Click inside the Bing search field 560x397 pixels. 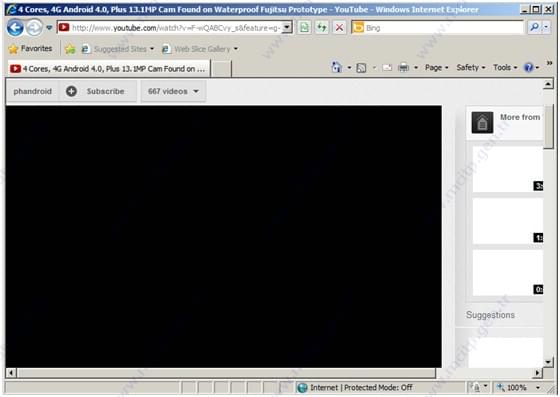(443, 27)
